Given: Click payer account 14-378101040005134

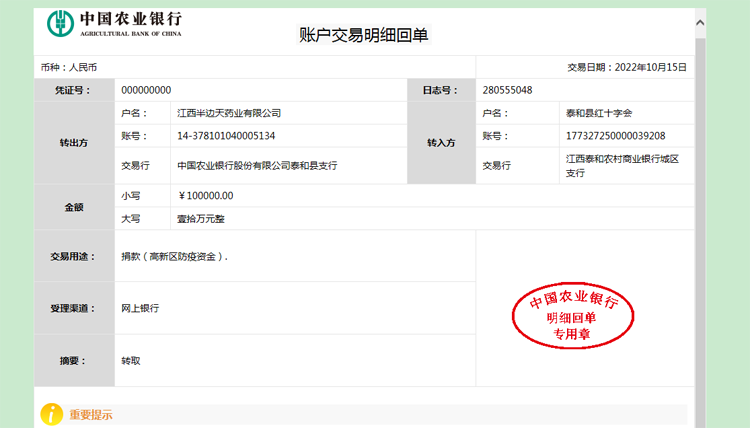Looking at the screenshot, I should click(x=226, y=136).
